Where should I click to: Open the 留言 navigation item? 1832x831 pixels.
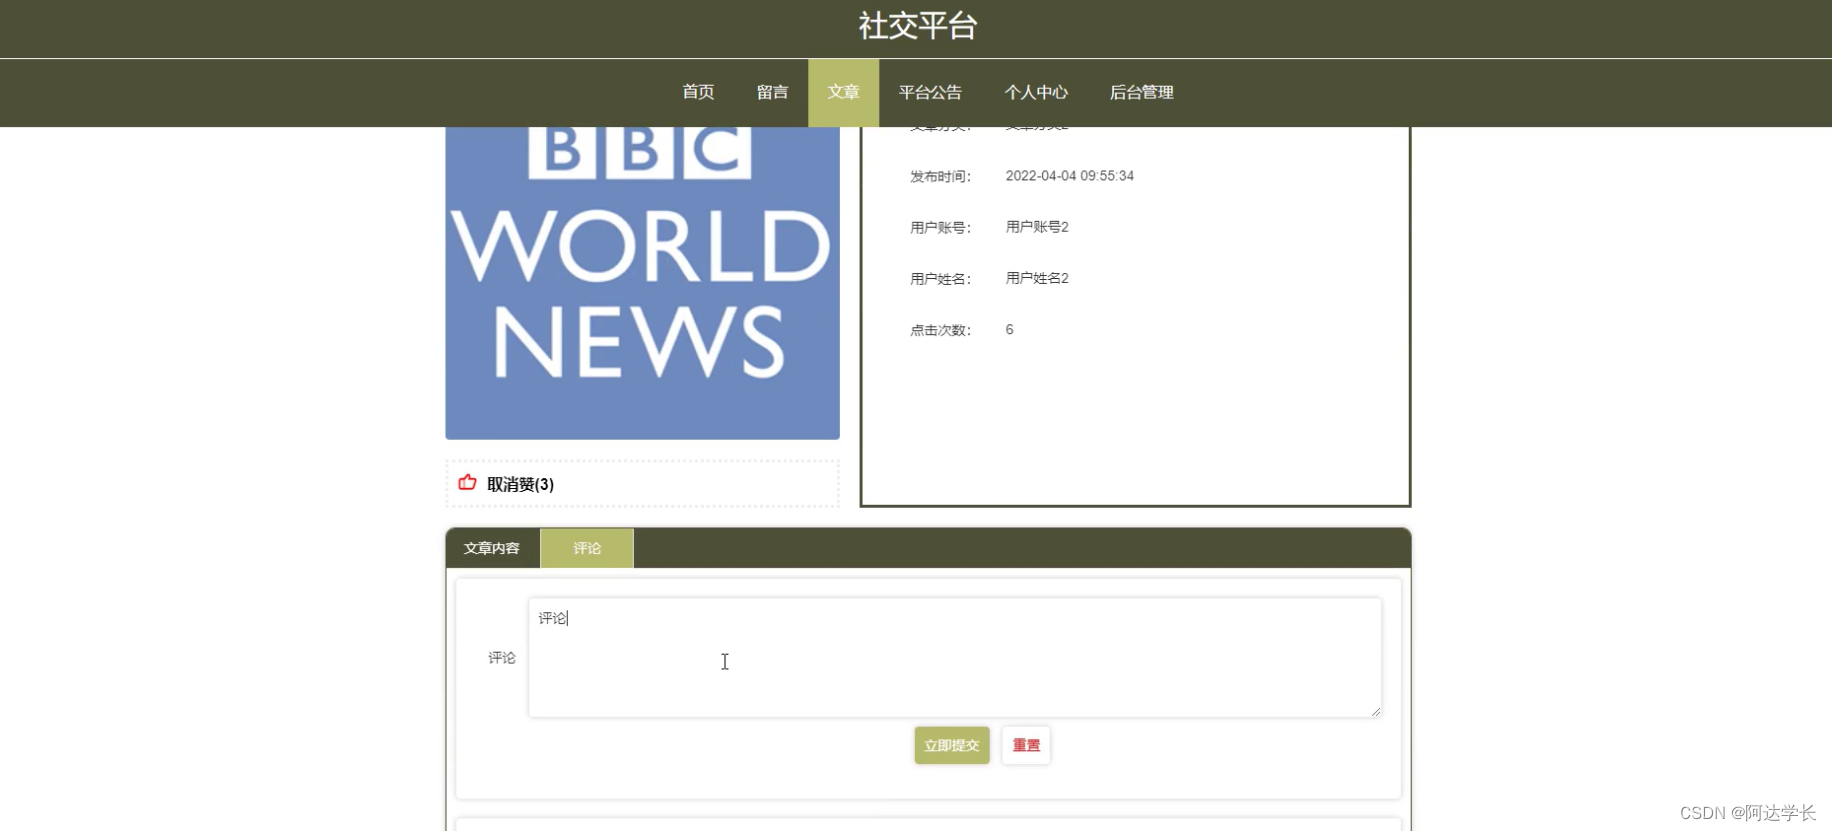pyautogui.click(x=772, y=92)
